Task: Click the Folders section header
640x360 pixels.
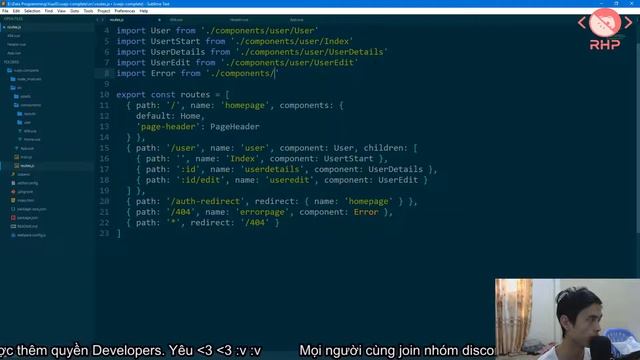Action: point(11,62)
